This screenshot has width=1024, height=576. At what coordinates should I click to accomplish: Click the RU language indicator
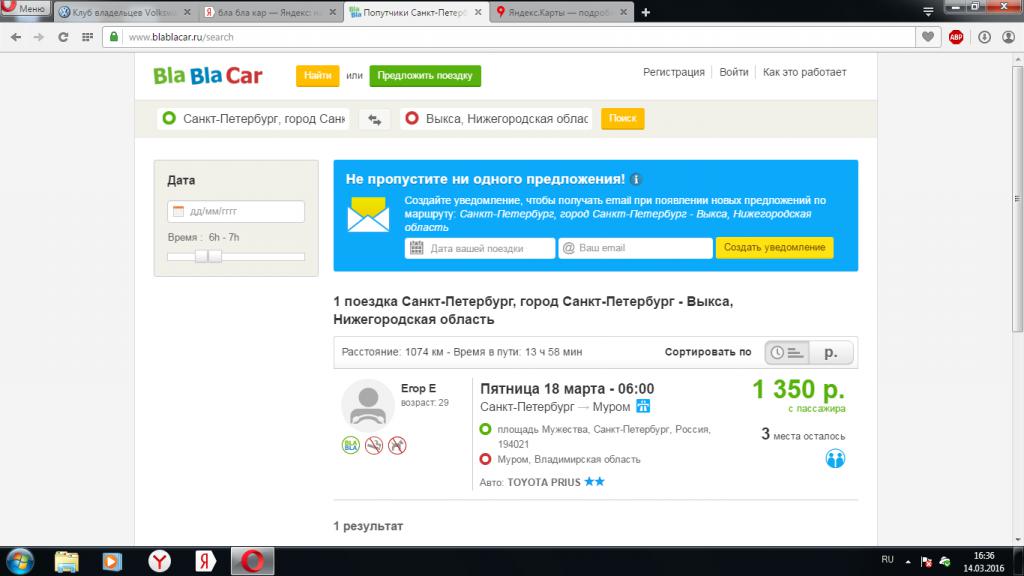click(887, 560)
